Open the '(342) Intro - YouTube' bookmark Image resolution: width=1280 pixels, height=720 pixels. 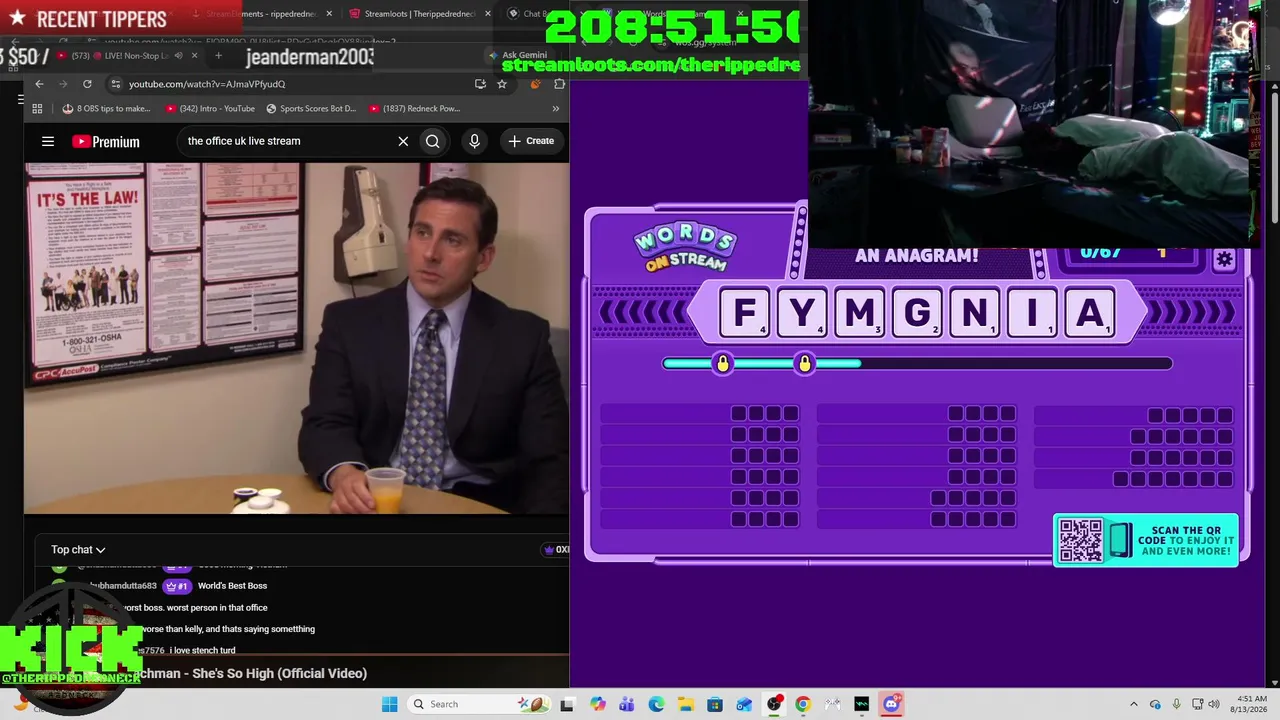(210, 108)
